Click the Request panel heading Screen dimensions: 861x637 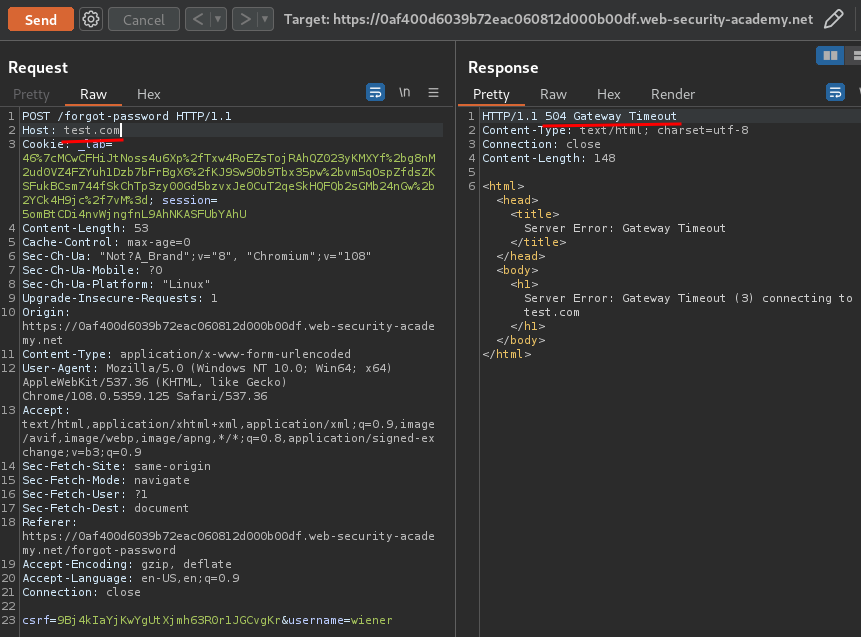coord(38,68)
